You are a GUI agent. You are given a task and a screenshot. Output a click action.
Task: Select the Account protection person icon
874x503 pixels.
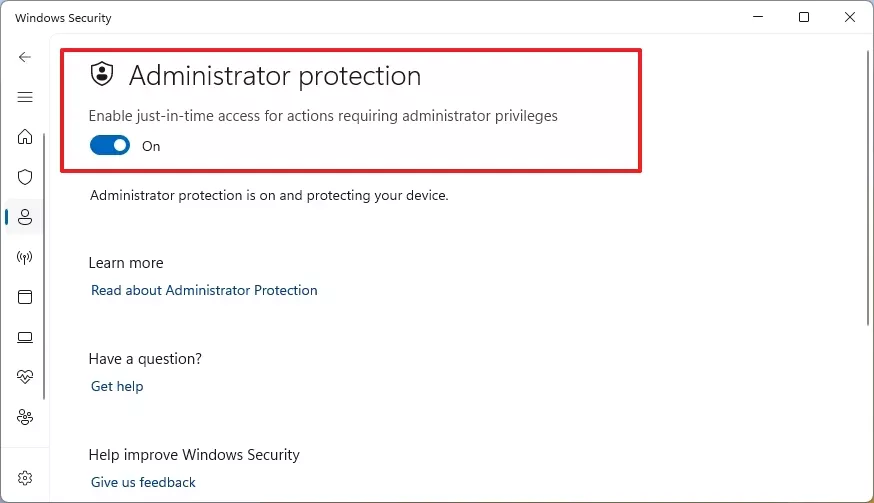click(x=25, y=217)
